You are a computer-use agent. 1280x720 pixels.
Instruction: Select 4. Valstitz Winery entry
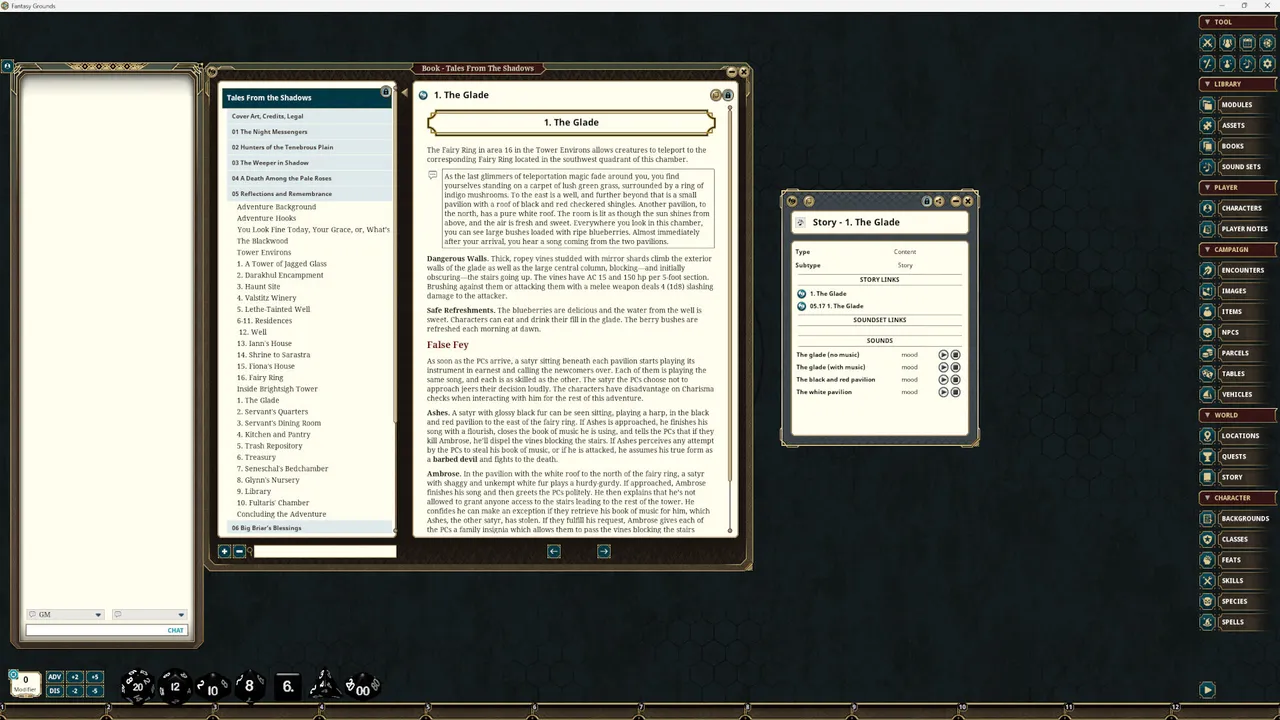point(267,298)
